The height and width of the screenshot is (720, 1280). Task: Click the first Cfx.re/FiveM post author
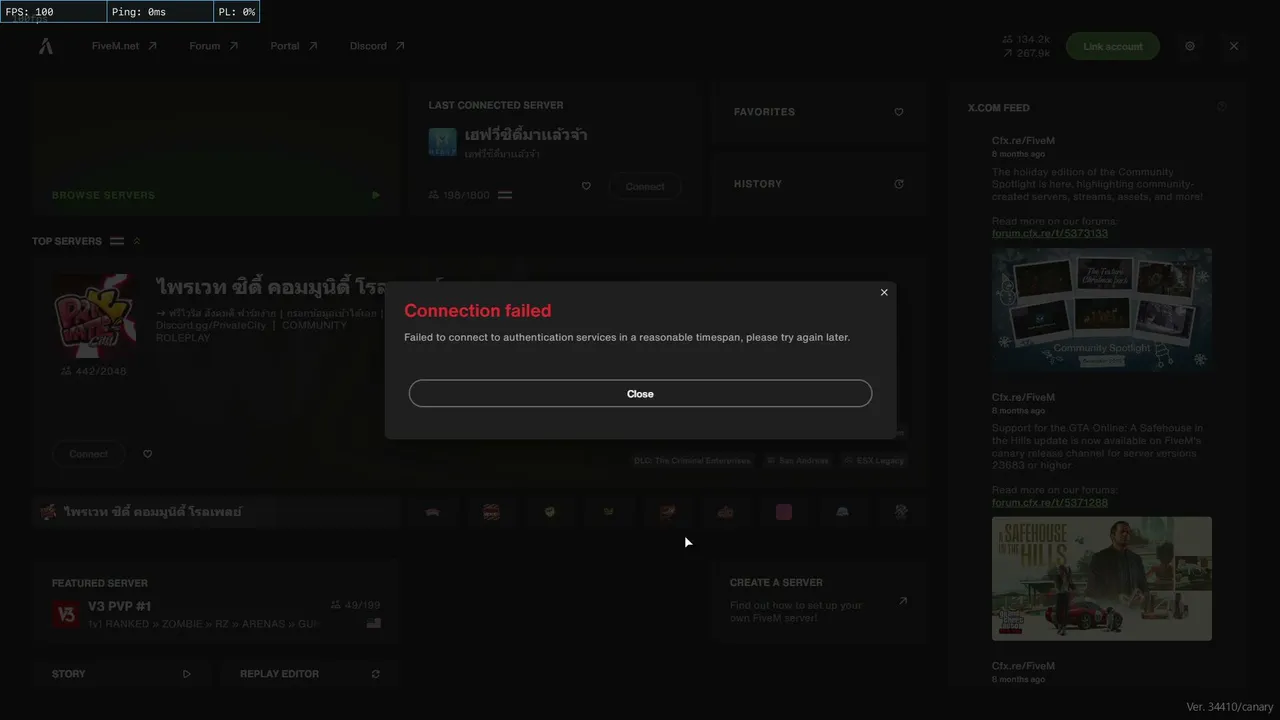tap(1023, 141)
